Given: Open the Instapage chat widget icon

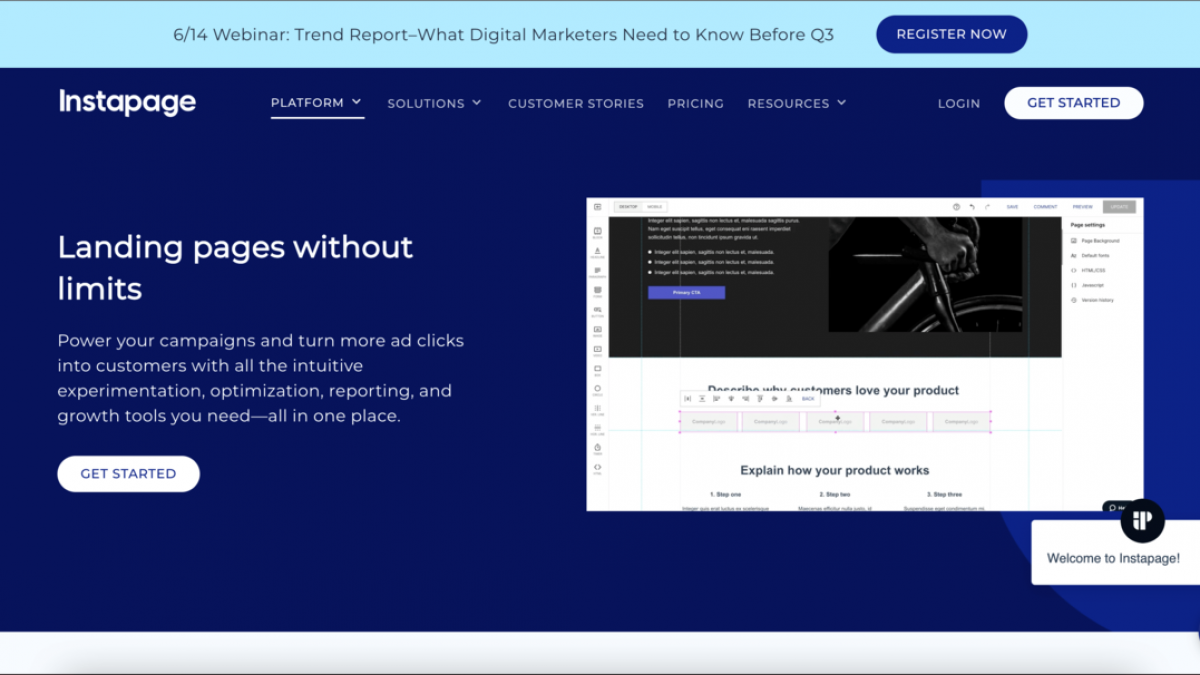Looking at the screenshot, I should (1142, 520).
